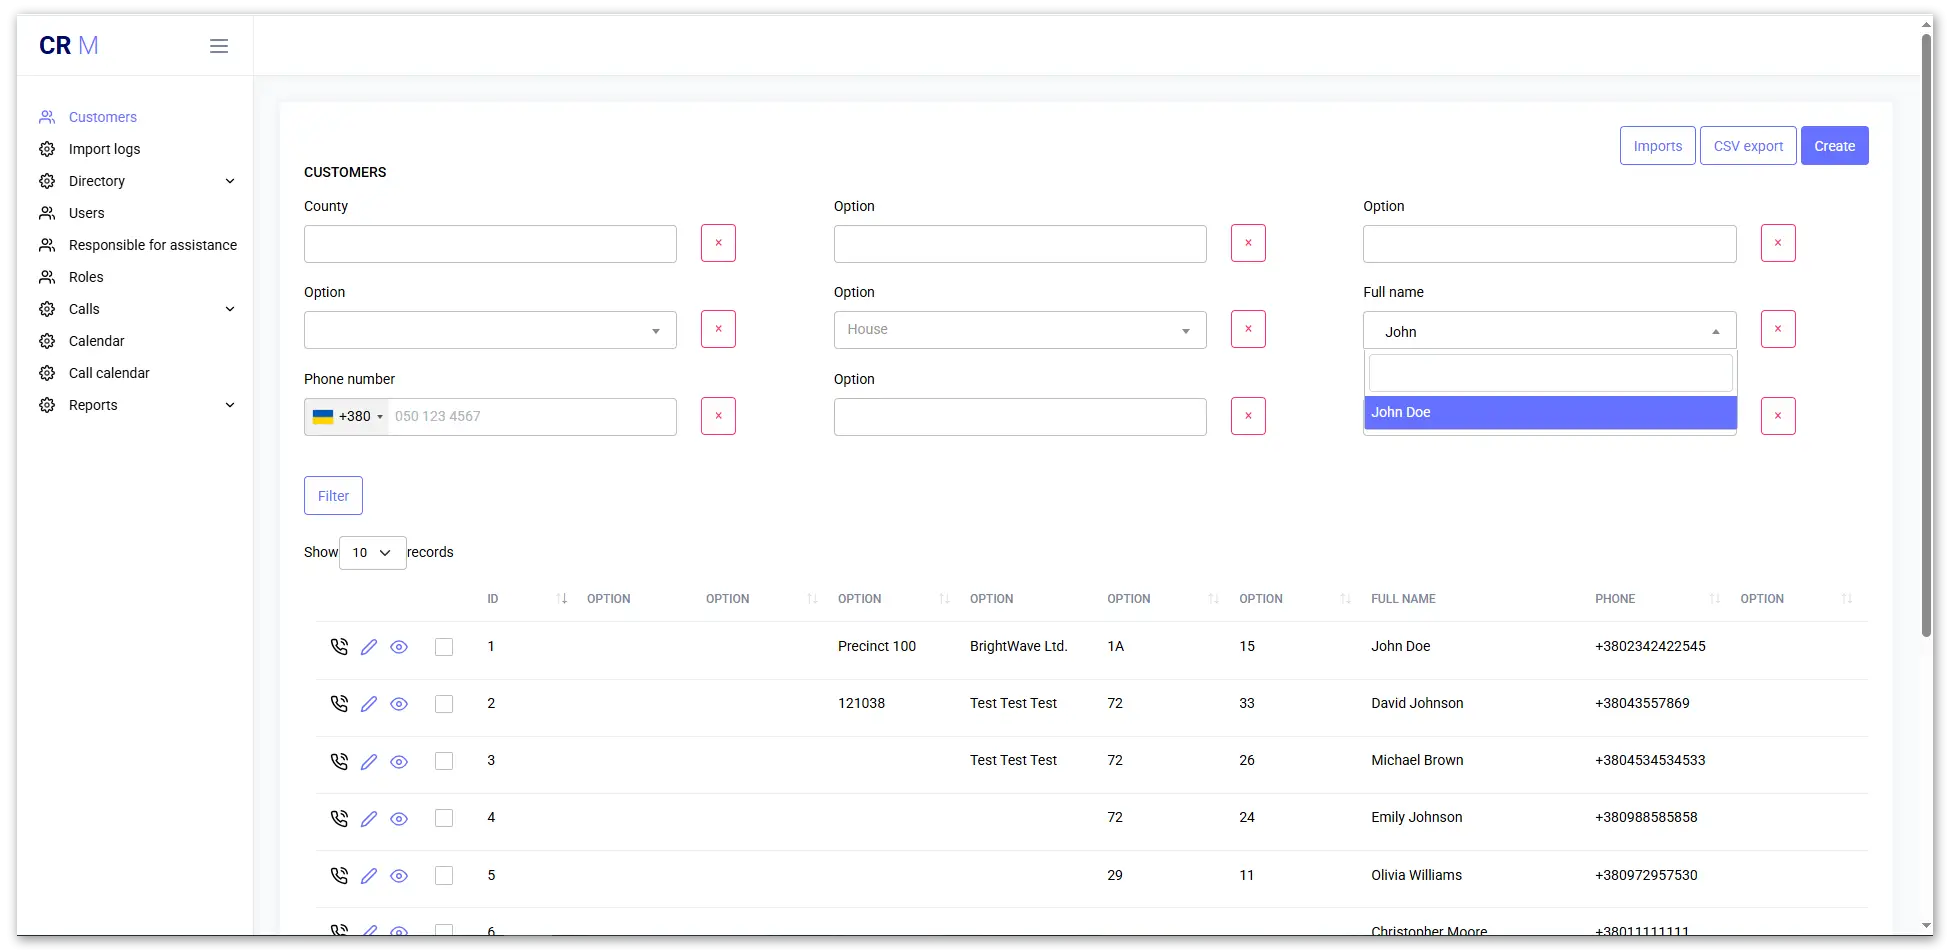Open the House option dropdown

point(1019,330)
